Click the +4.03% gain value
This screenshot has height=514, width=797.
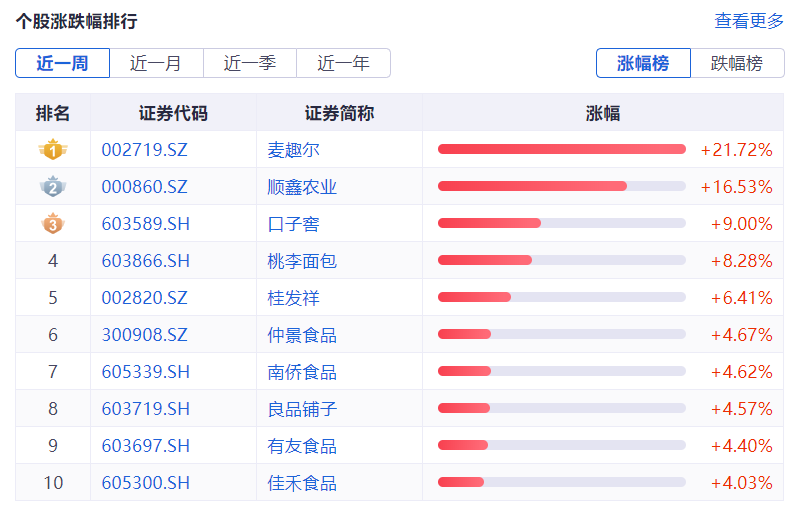(x=742, y=483)
